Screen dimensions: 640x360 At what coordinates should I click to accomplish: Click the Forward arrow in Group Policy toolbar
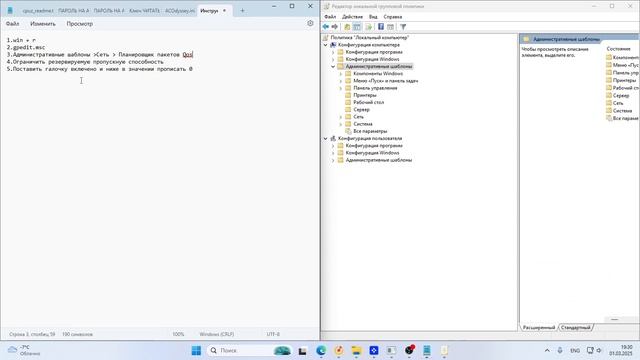[x=335, y=27]
